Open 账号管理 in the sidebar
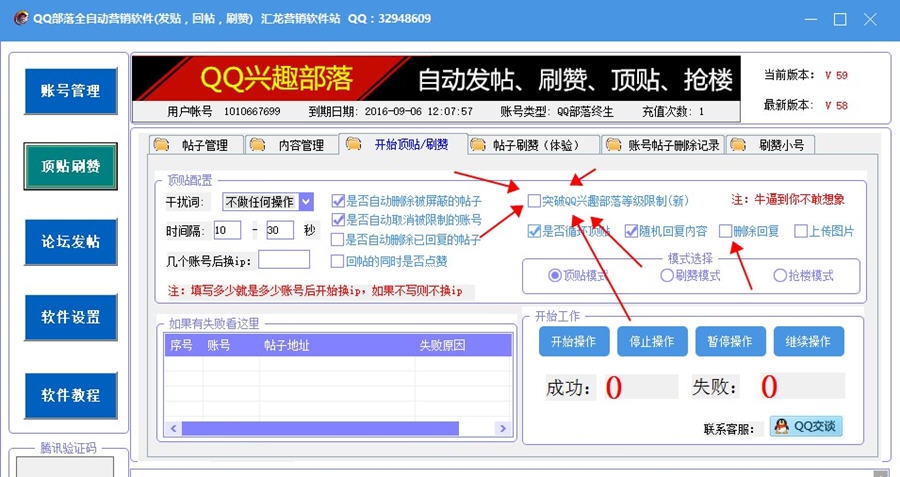 [71, 91]
